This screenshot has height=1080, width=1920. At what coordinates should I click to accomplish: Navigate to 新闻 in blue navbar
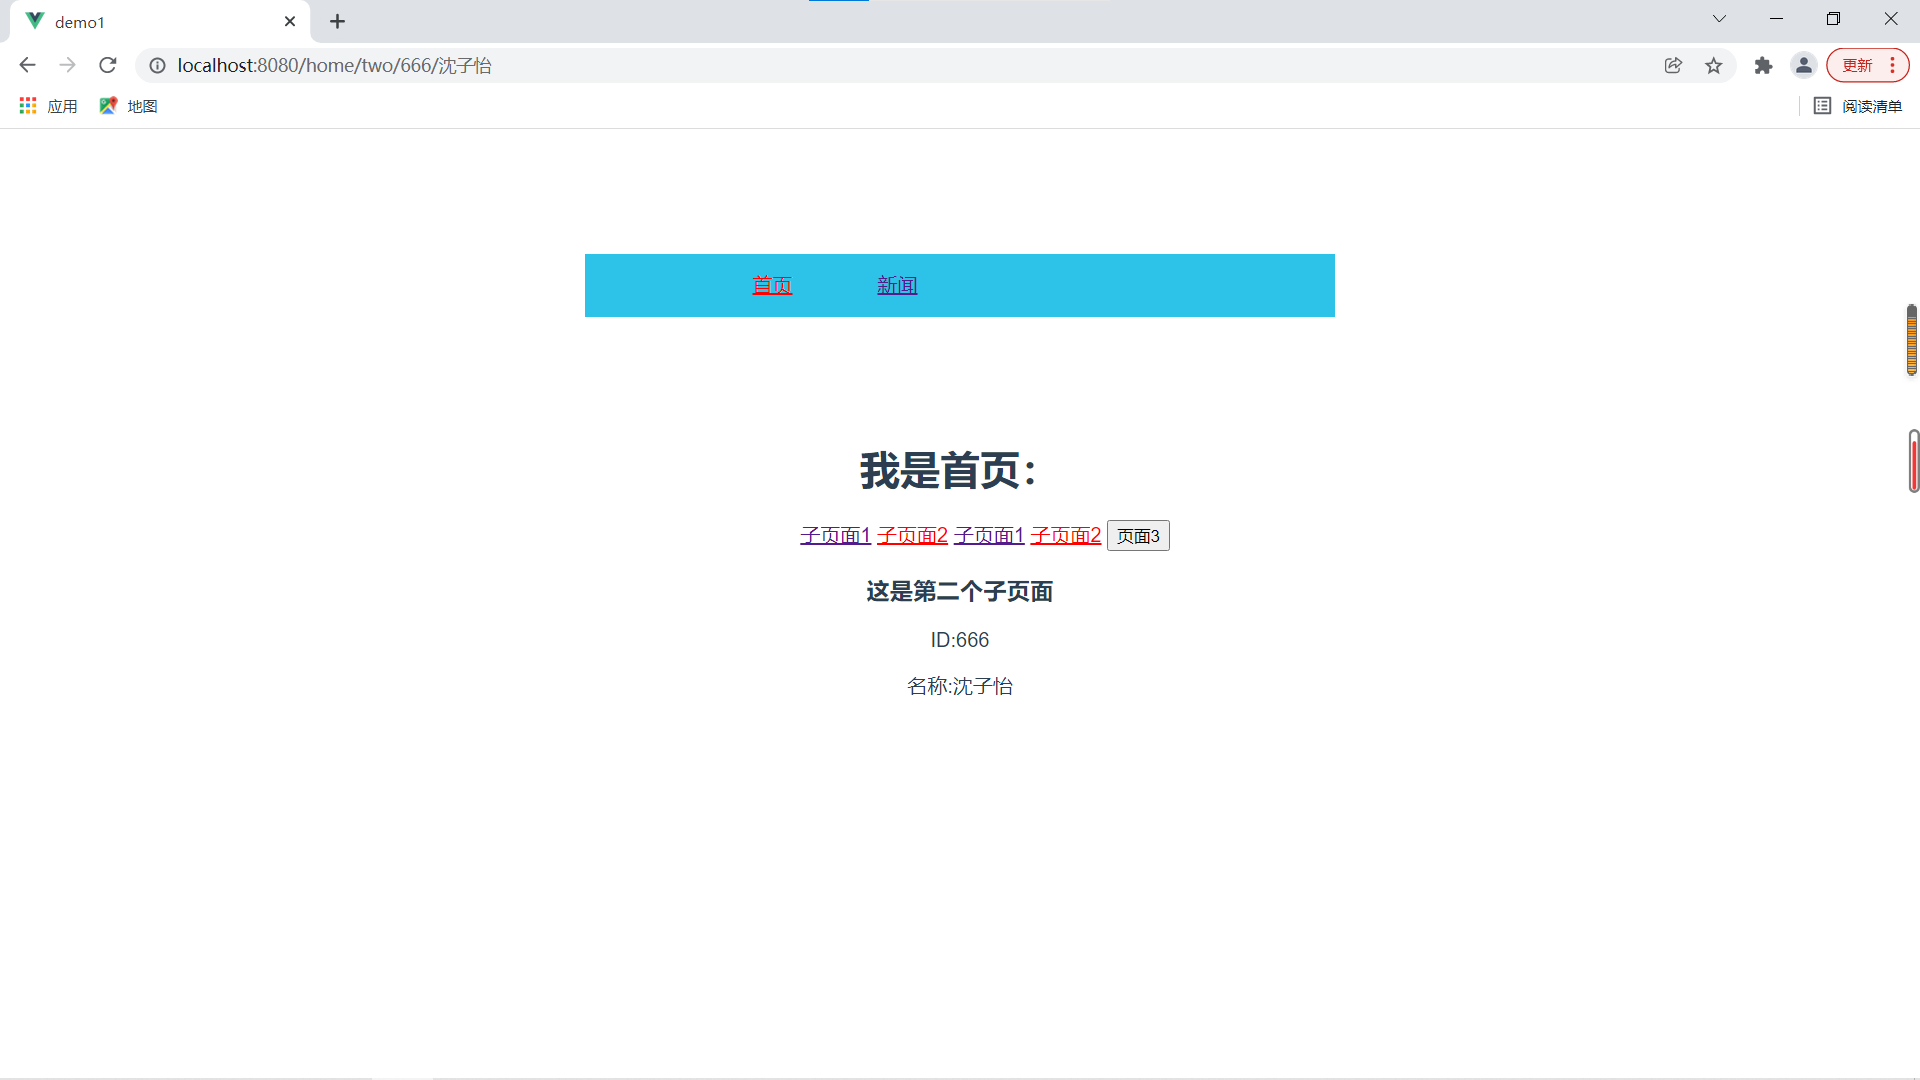[897, 285]
